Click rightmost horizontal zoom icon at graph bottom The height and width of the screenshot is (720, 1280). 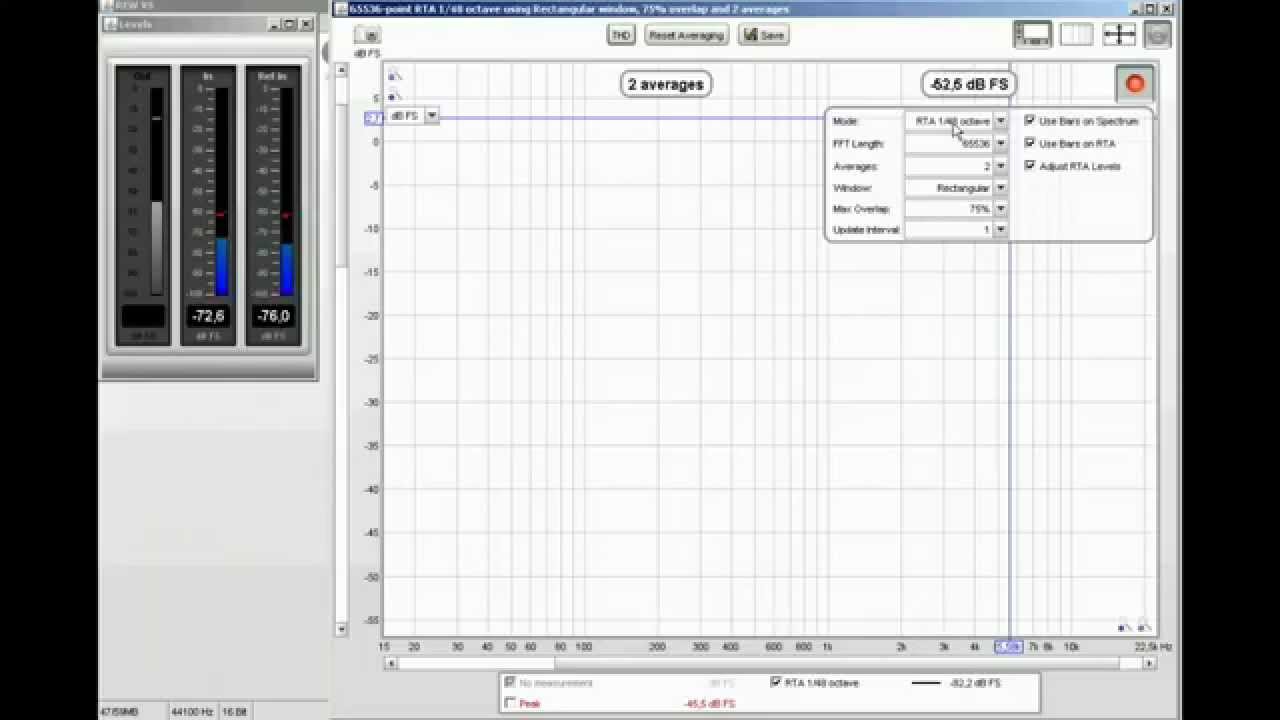1145,627
